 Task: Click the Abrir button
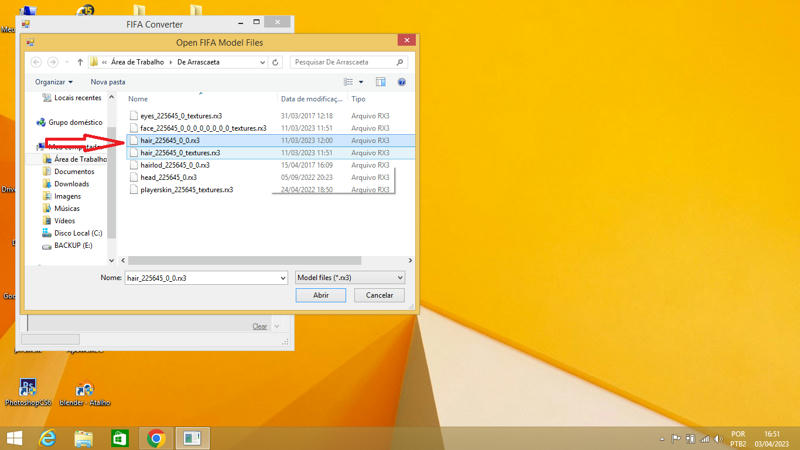tap(320, 295)
